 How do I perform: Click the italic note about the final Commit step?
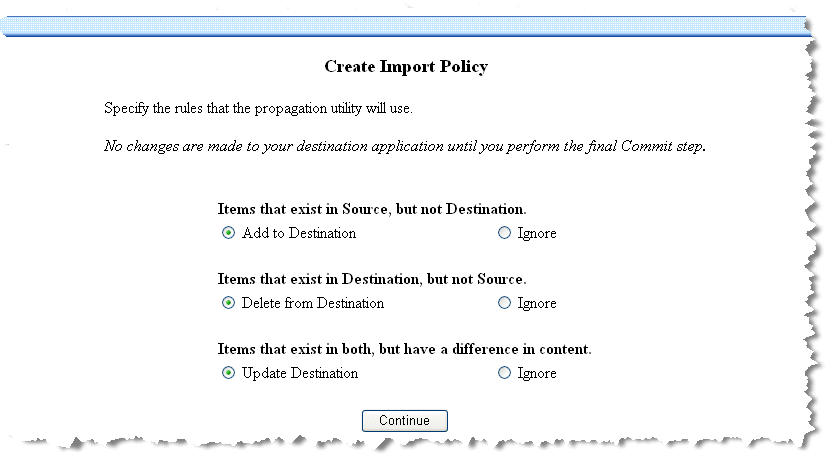coord(405,146)
